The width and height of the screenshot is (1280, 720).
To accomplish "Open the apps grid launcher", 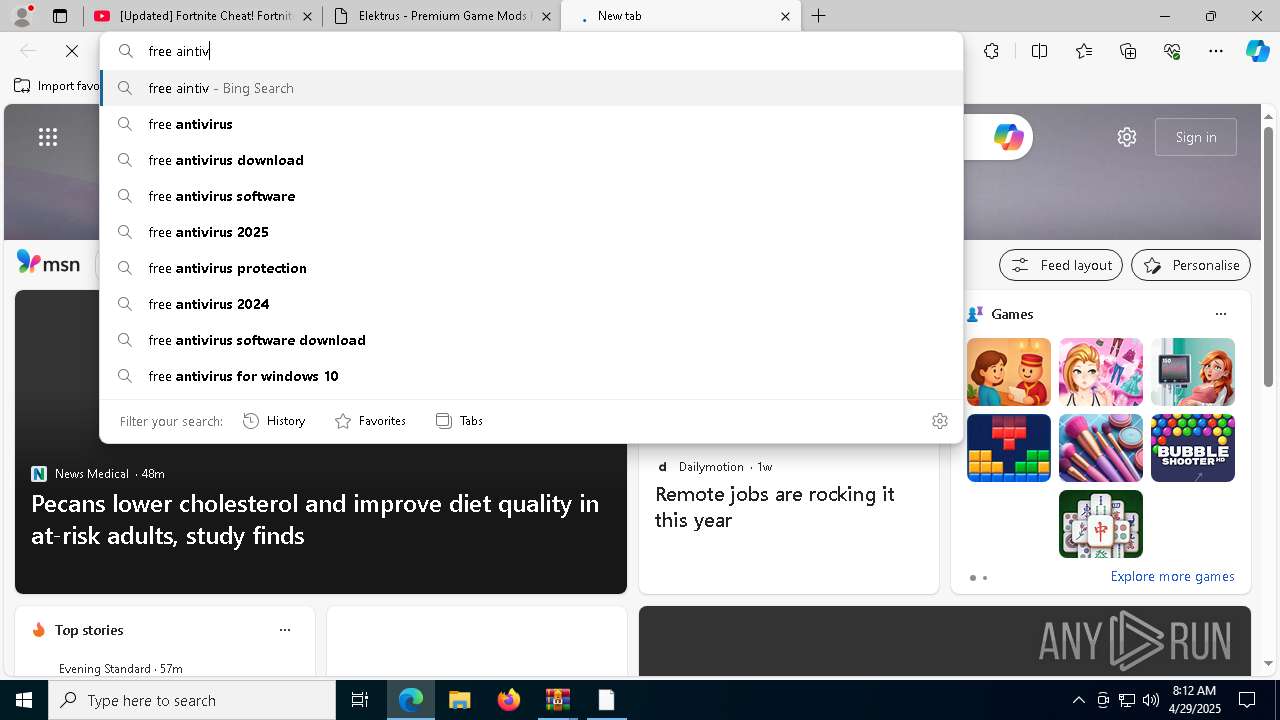I will point(48,137).
